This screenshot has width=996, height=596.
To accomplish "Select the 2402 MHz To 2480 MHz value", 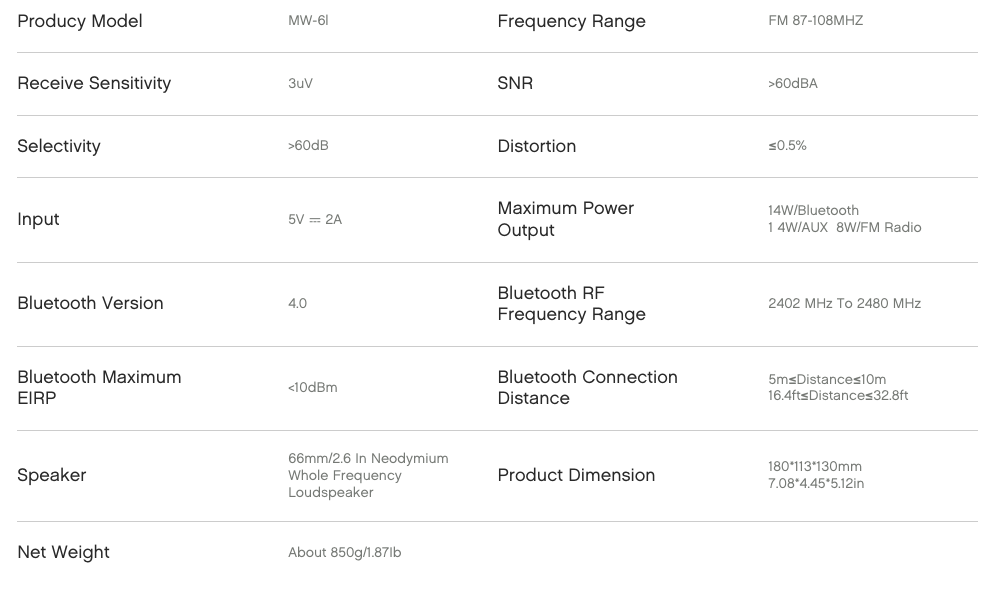I will (844, 303).
